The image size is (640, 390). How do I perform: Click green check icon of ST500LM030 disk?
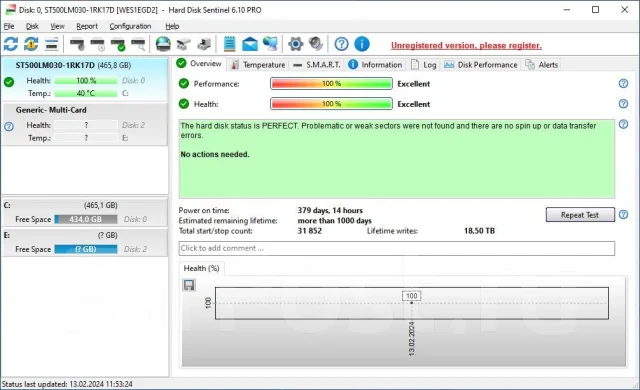9,82
